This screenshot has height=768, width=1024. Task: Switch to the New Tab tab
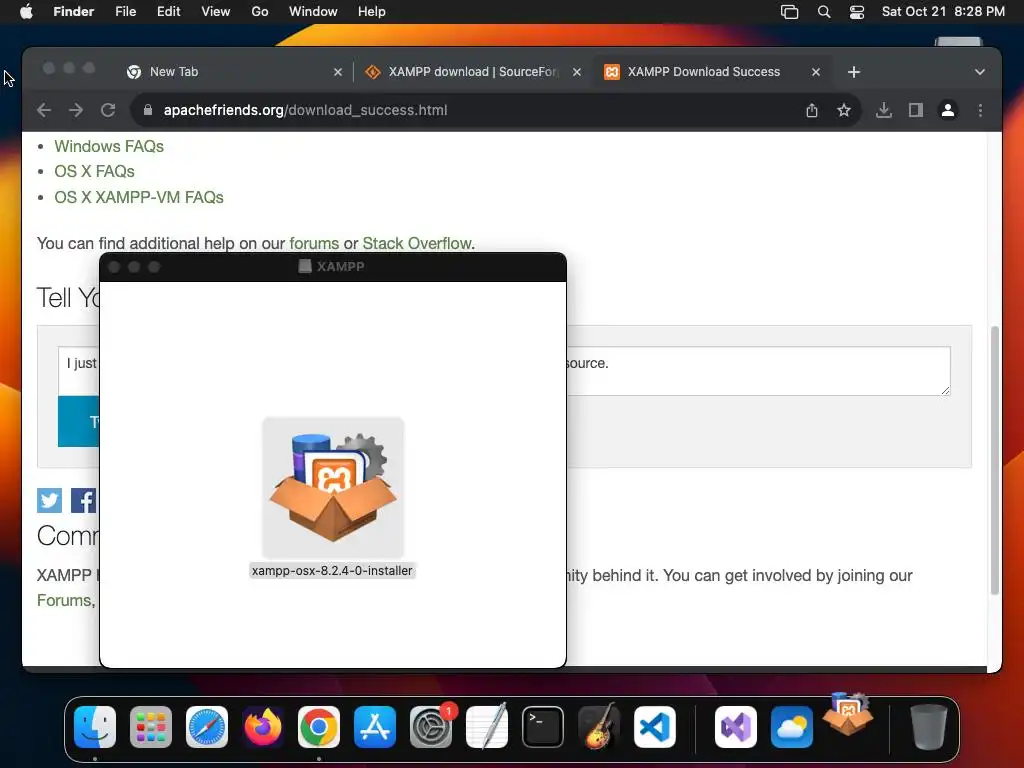coord(235,72)
